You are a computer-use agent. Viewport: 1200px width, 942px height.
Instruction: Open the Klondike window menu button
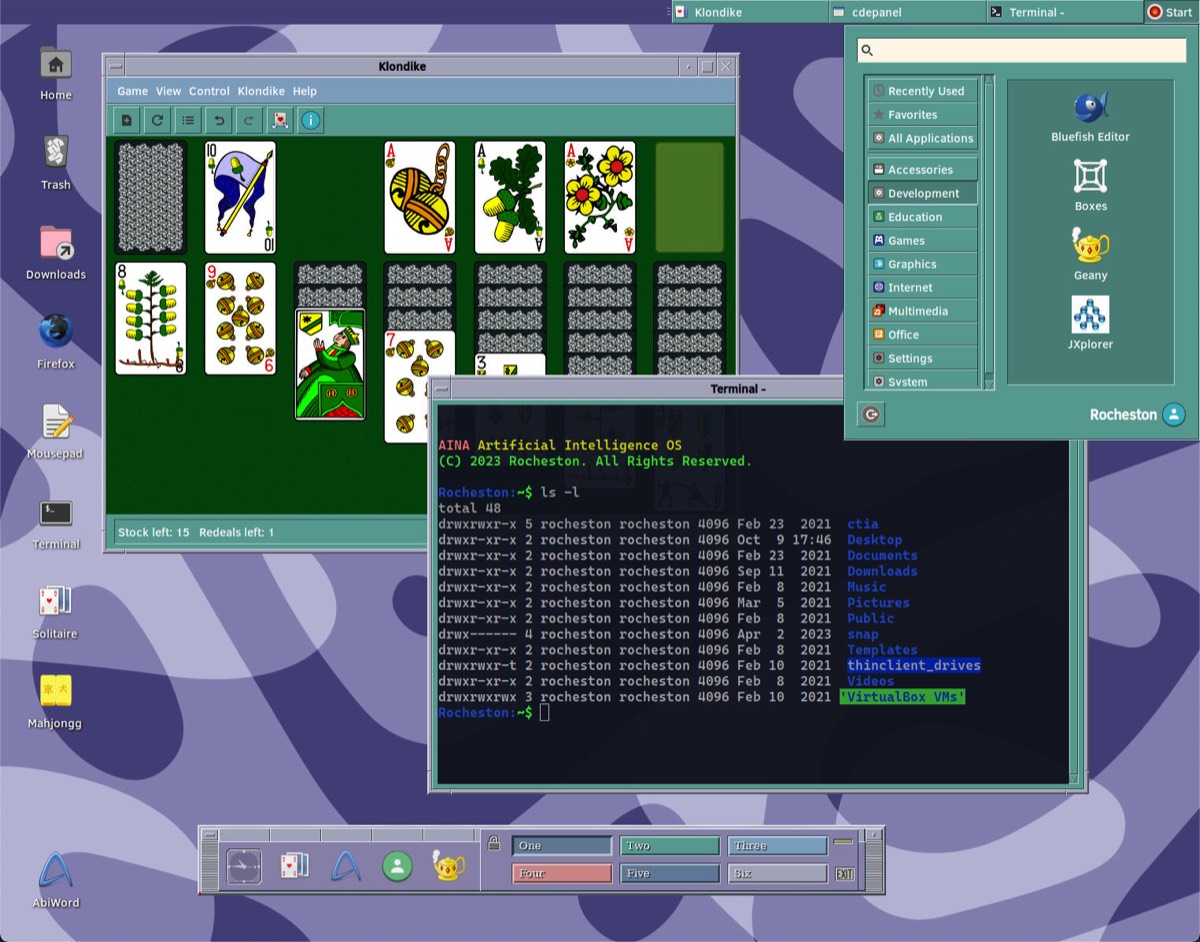click(115, 67)
